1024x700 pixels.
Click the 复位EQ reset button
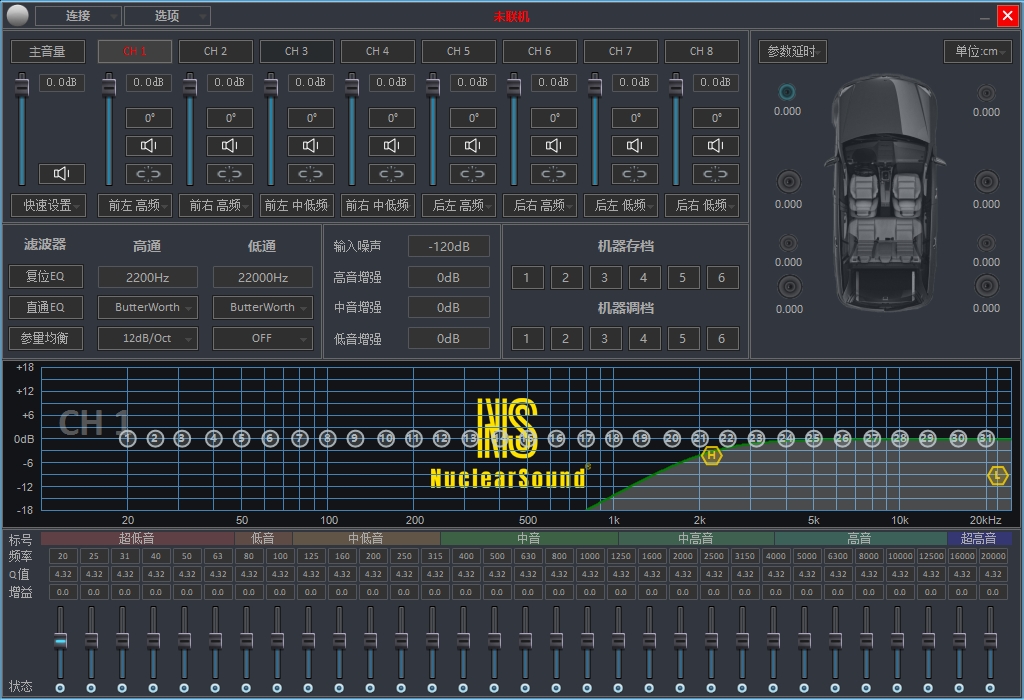pos(46,276)
